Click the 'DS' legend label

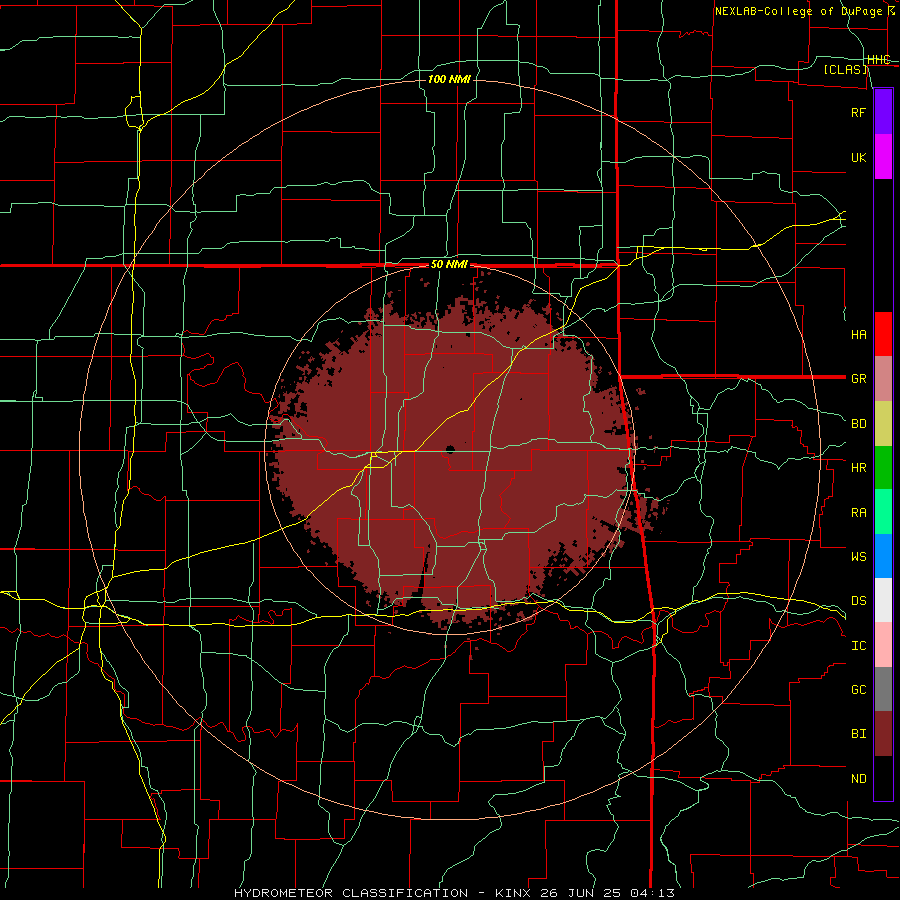pyautogui.click(x=859, y=601)
